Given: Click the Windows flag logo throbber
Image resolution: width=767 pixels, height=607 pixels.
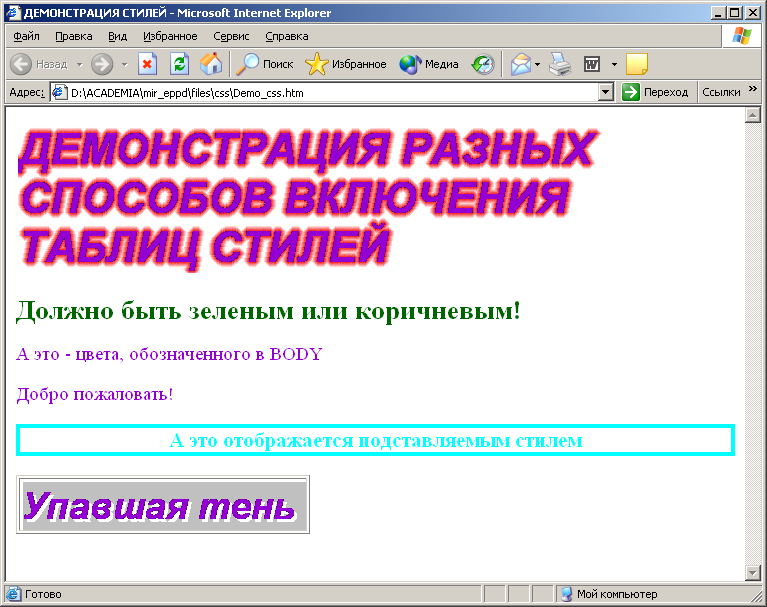Looking at the screenshot, I should pos(742,36).
